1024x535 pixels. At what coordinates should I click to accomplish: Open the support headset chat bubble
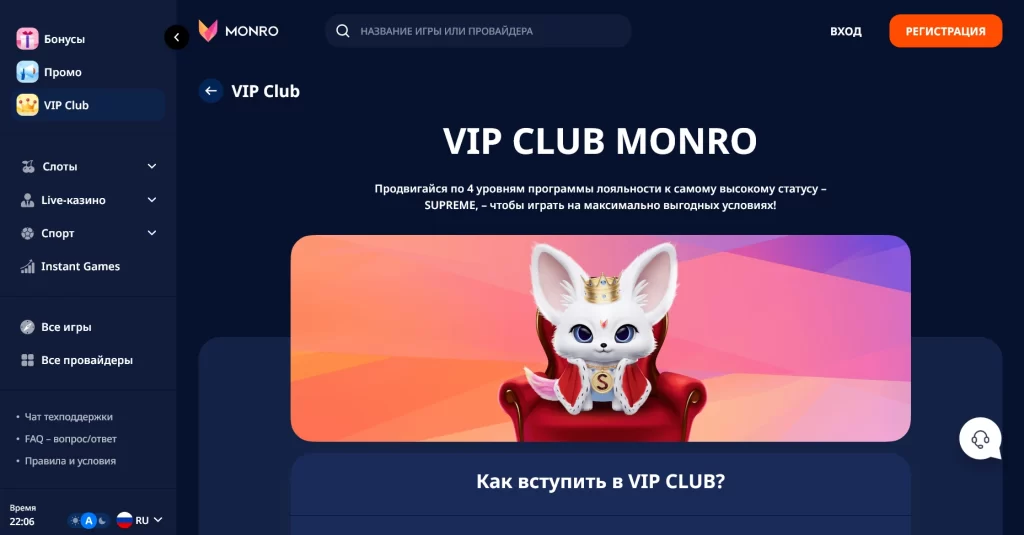(x=980, y=439)
